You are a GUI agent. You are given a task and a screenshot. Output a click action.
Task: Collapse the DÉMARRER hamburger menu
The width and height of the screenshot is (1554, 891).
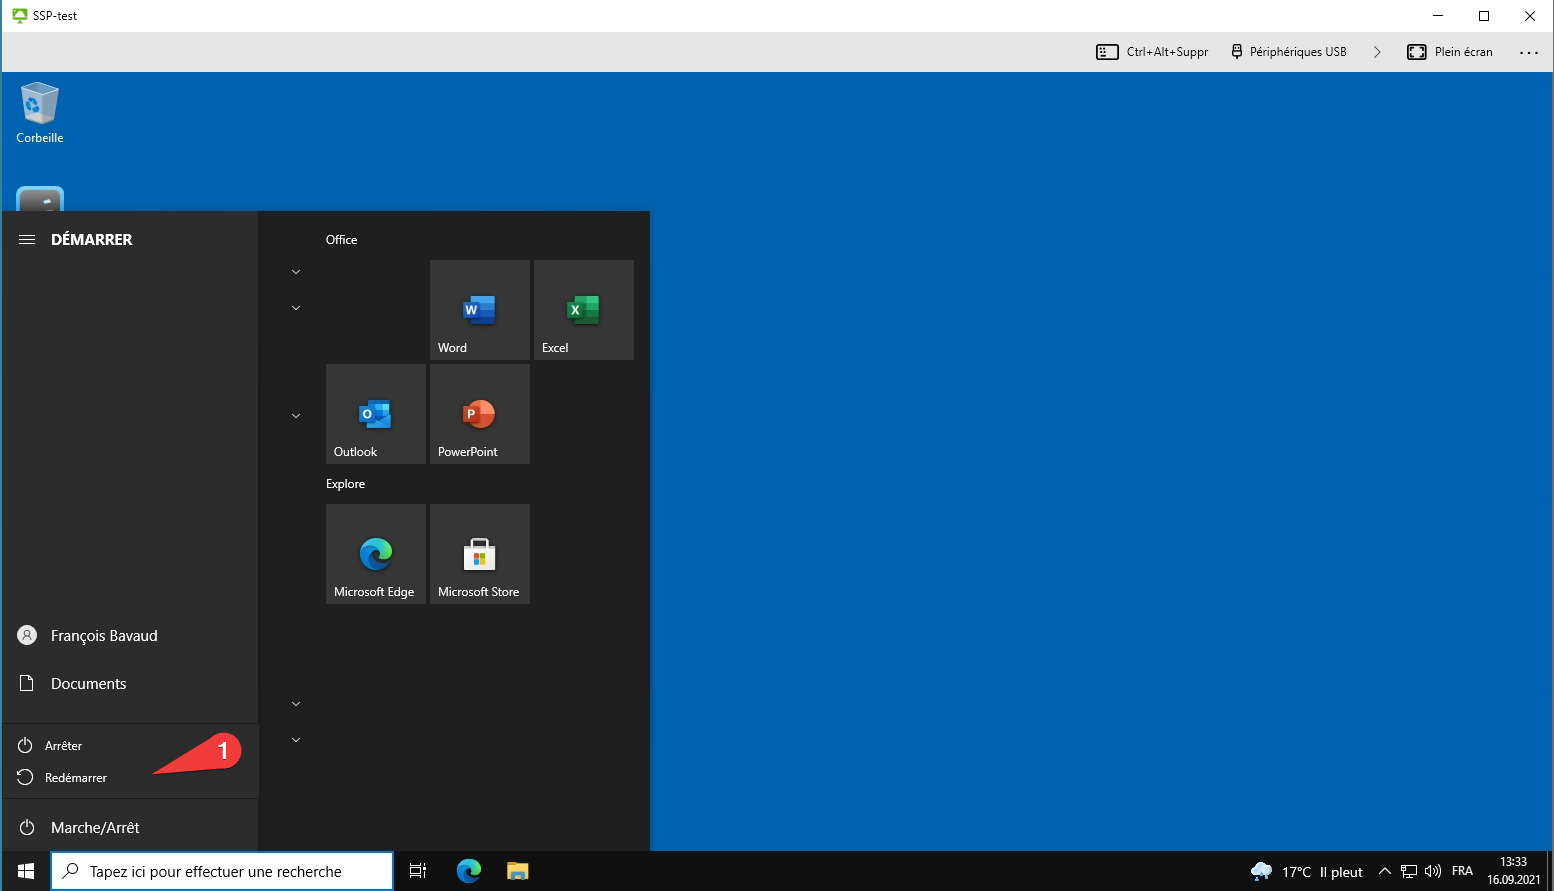(27, 240)
